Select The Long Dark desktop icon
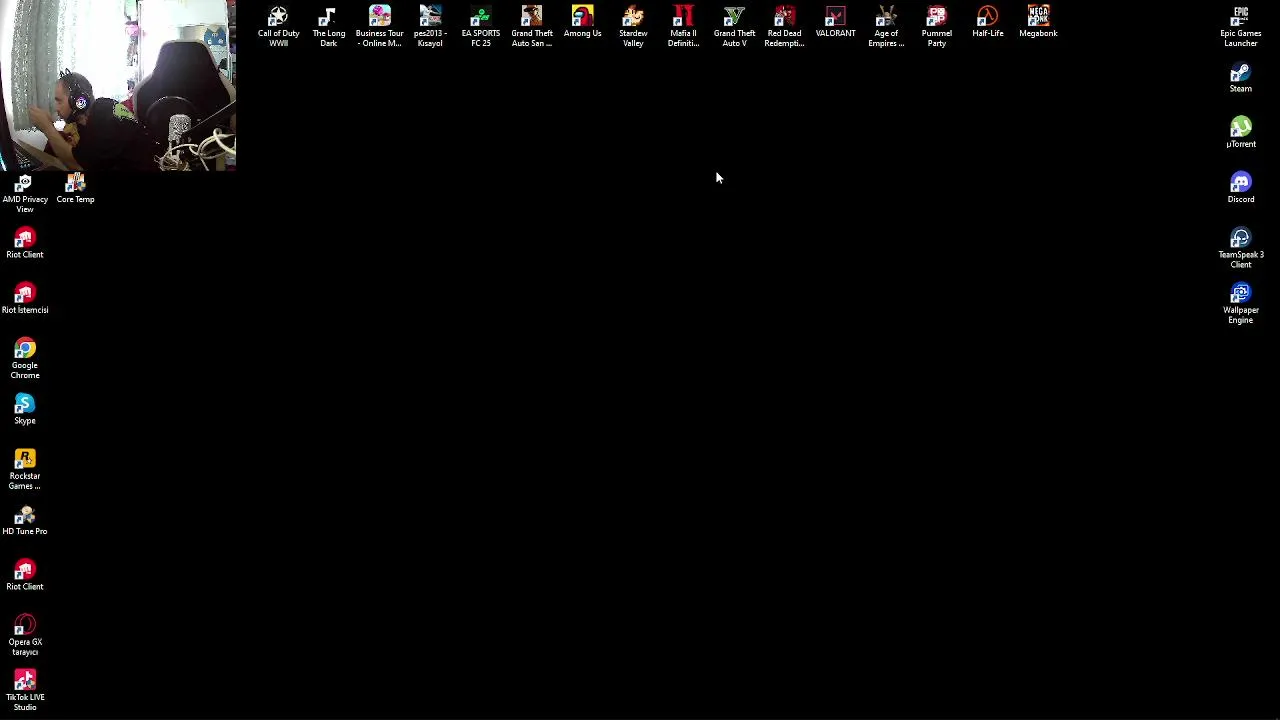Screen dimensions: 1280x720 (328, 27)
